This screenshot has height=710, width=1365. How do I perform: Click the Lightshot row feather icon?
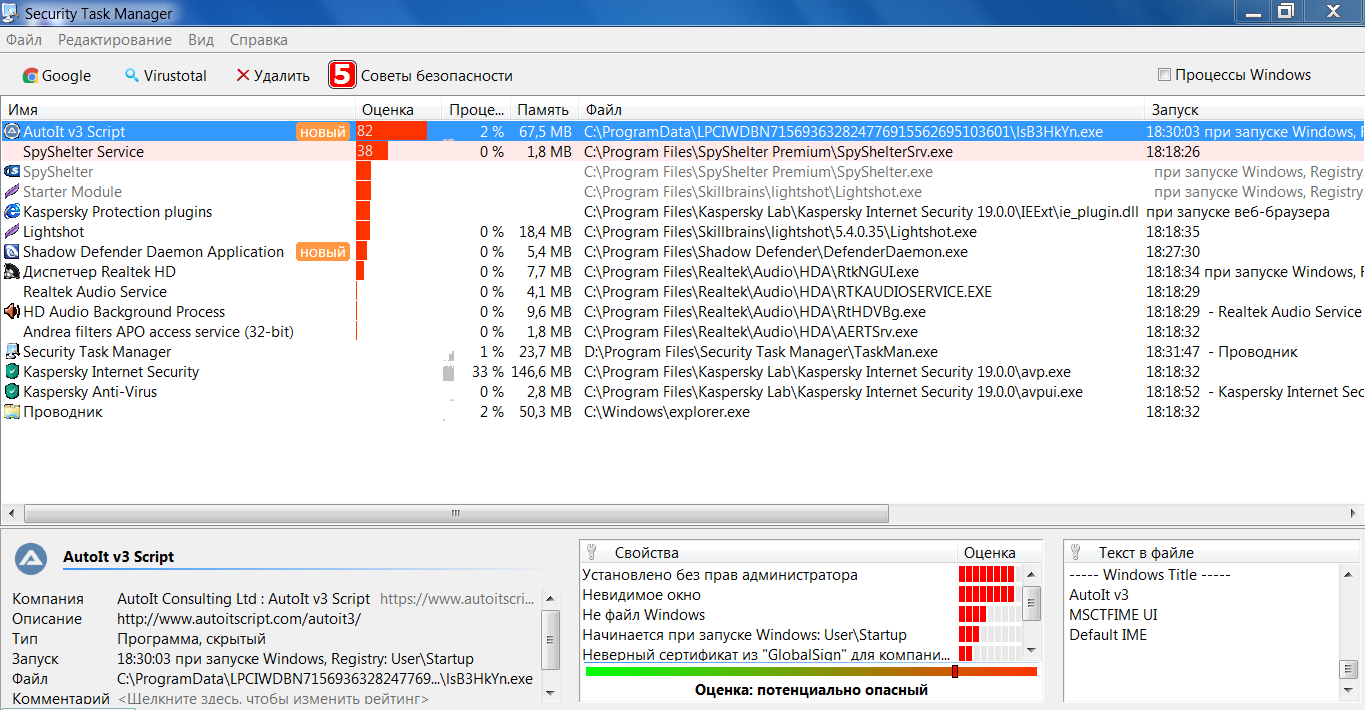[12, 232]
